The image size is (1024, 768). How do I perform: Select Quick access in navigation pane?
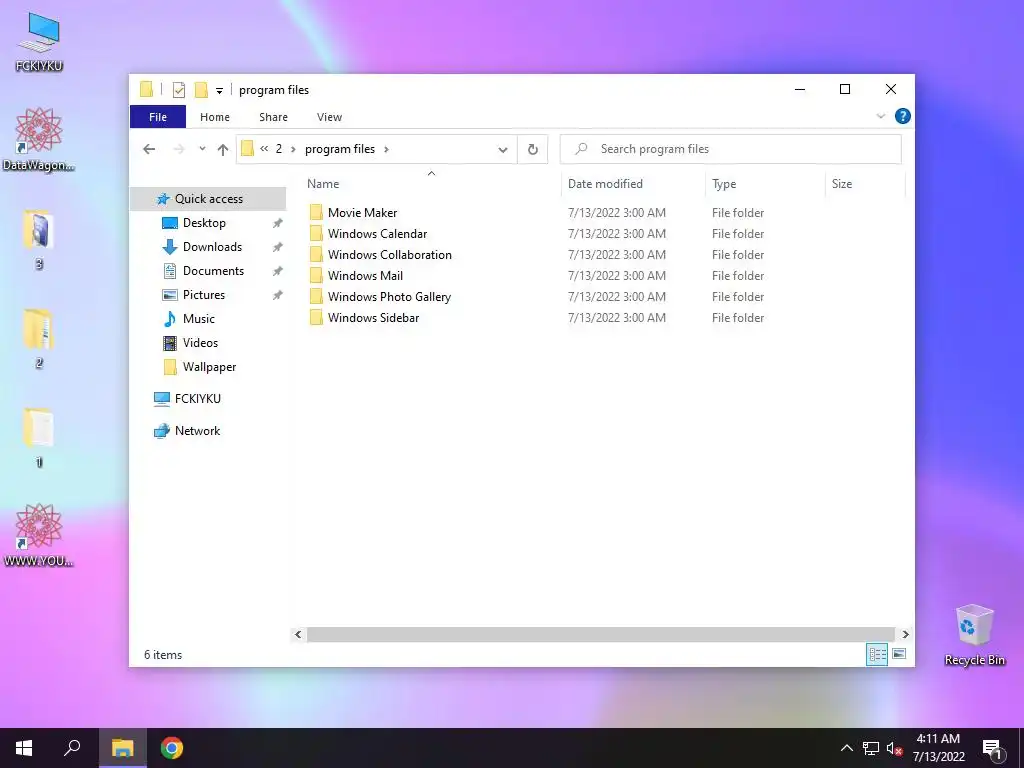click(x=208, y=199)
